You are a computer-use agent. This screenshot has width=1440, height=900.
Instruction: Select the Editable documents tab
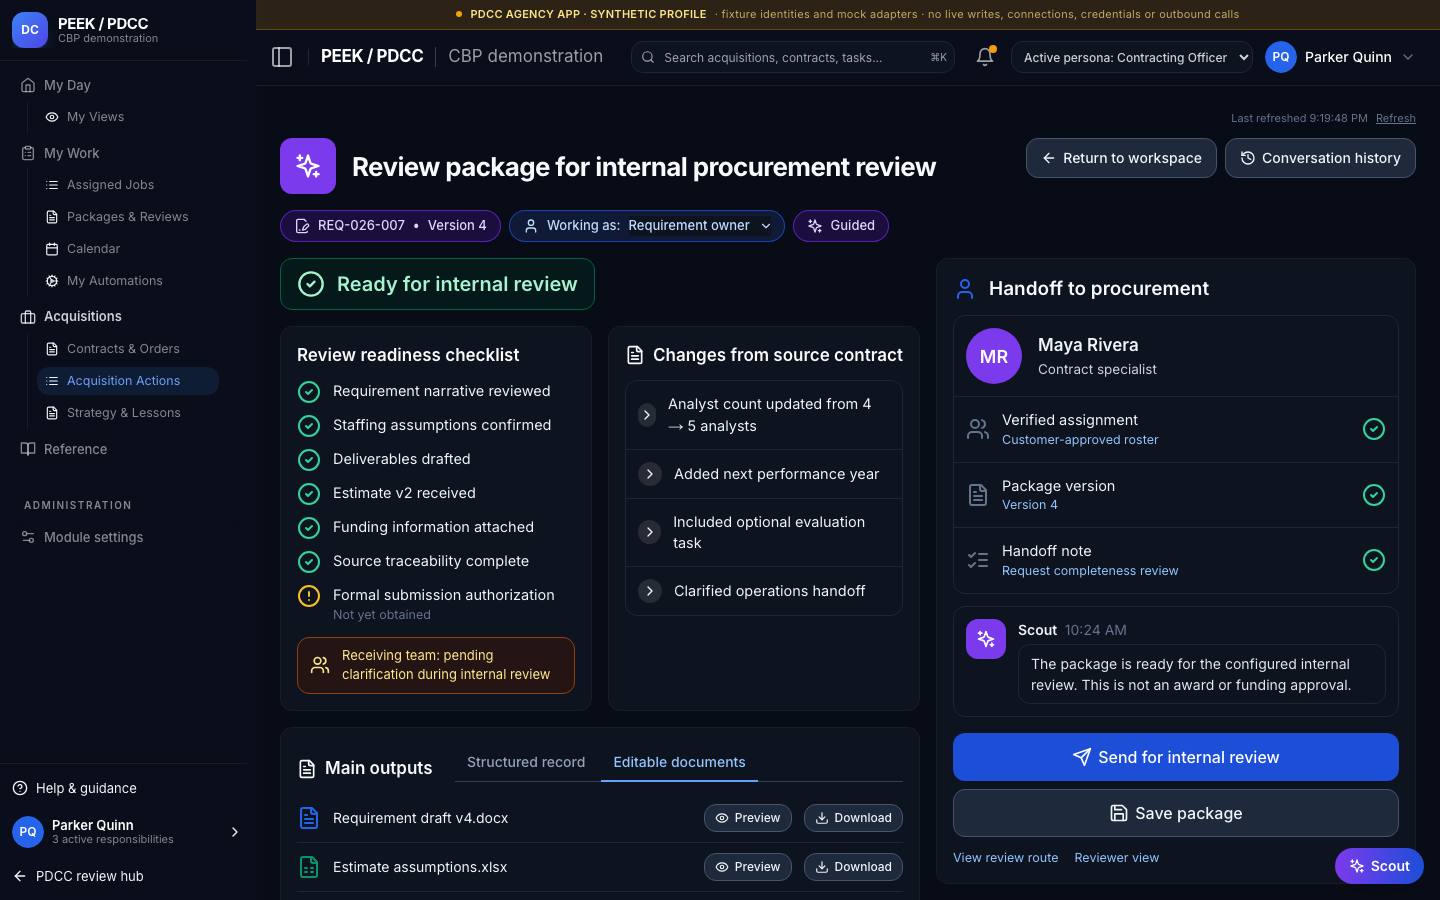tap(679, 762)
